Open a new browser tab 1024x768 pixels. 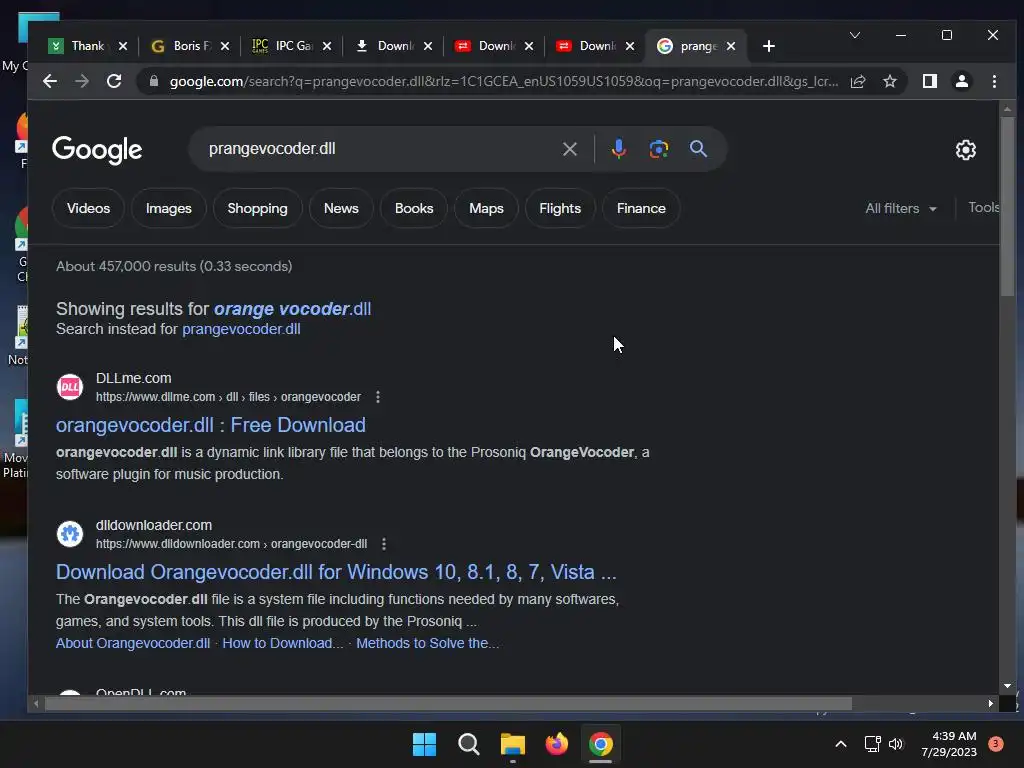769,46
